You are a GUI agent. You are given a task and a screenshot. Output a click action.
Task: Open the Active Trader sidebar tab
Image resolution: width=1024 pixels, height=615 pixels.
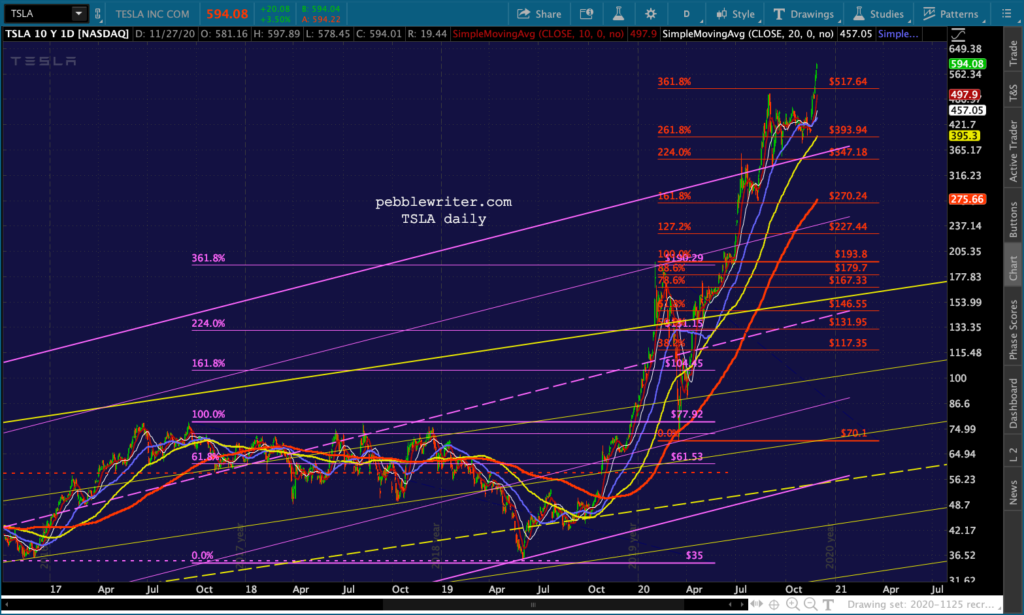[x=1013, y=151]
